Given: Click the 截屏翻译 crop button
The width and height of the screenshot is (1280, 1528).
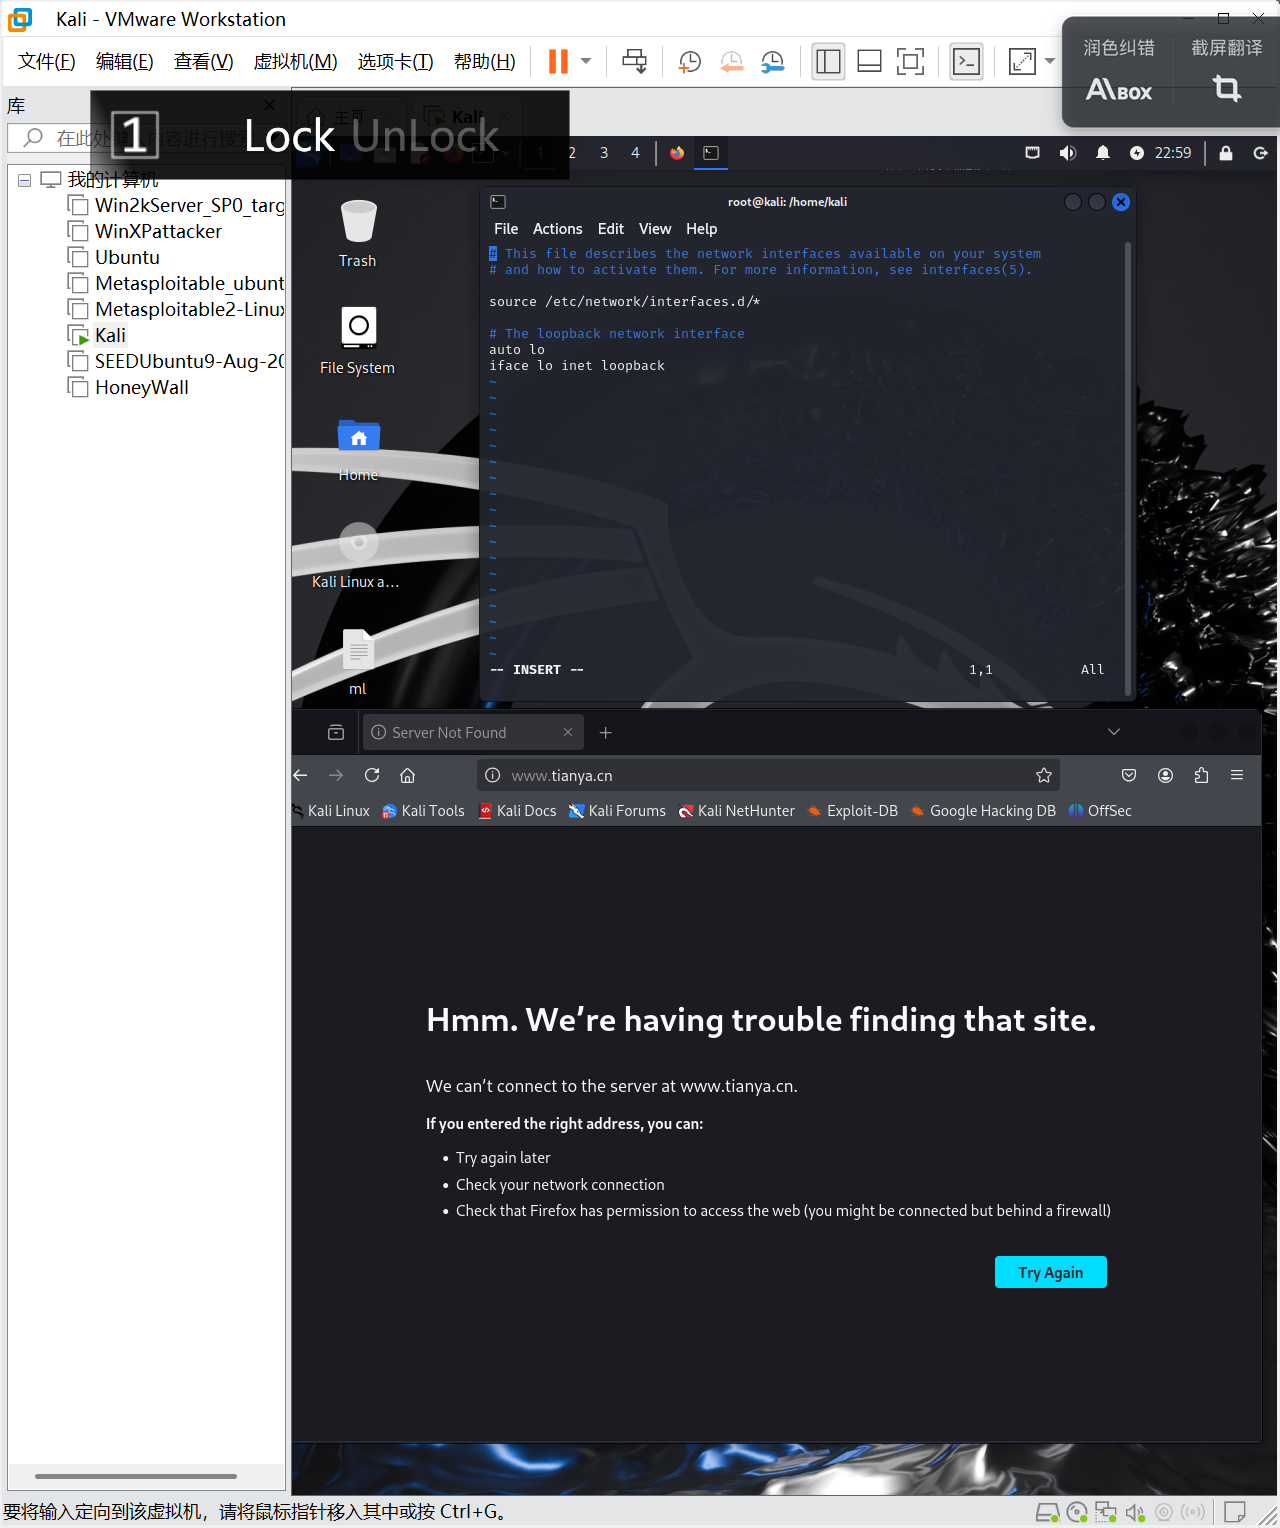Looking at the screenshot, I should 1227,72.
